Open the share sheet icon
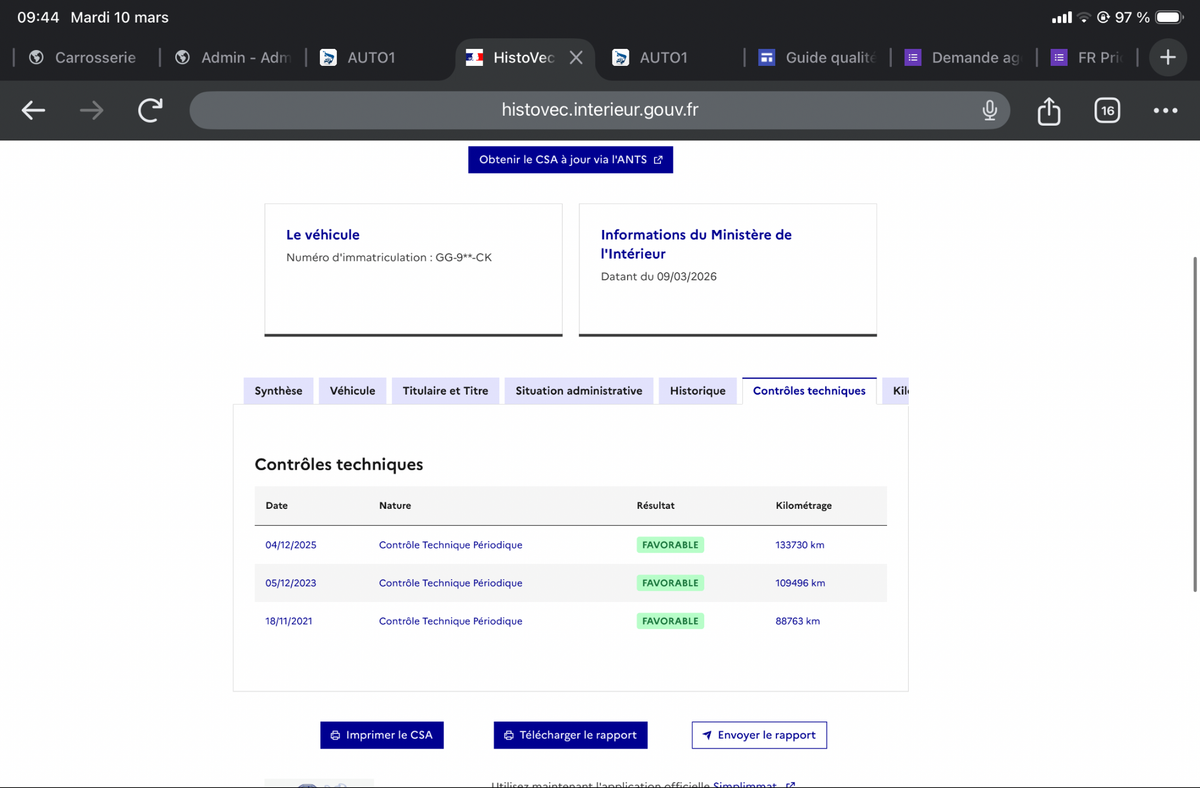This screenshot has height=788, width=1200. tap(1048, 110)
